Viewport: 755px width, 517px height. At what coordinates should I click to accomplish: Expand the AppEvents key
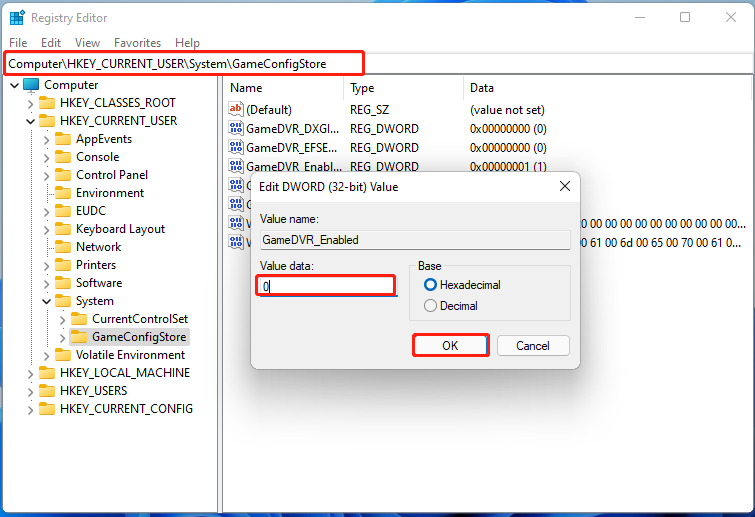pos(46,140)
